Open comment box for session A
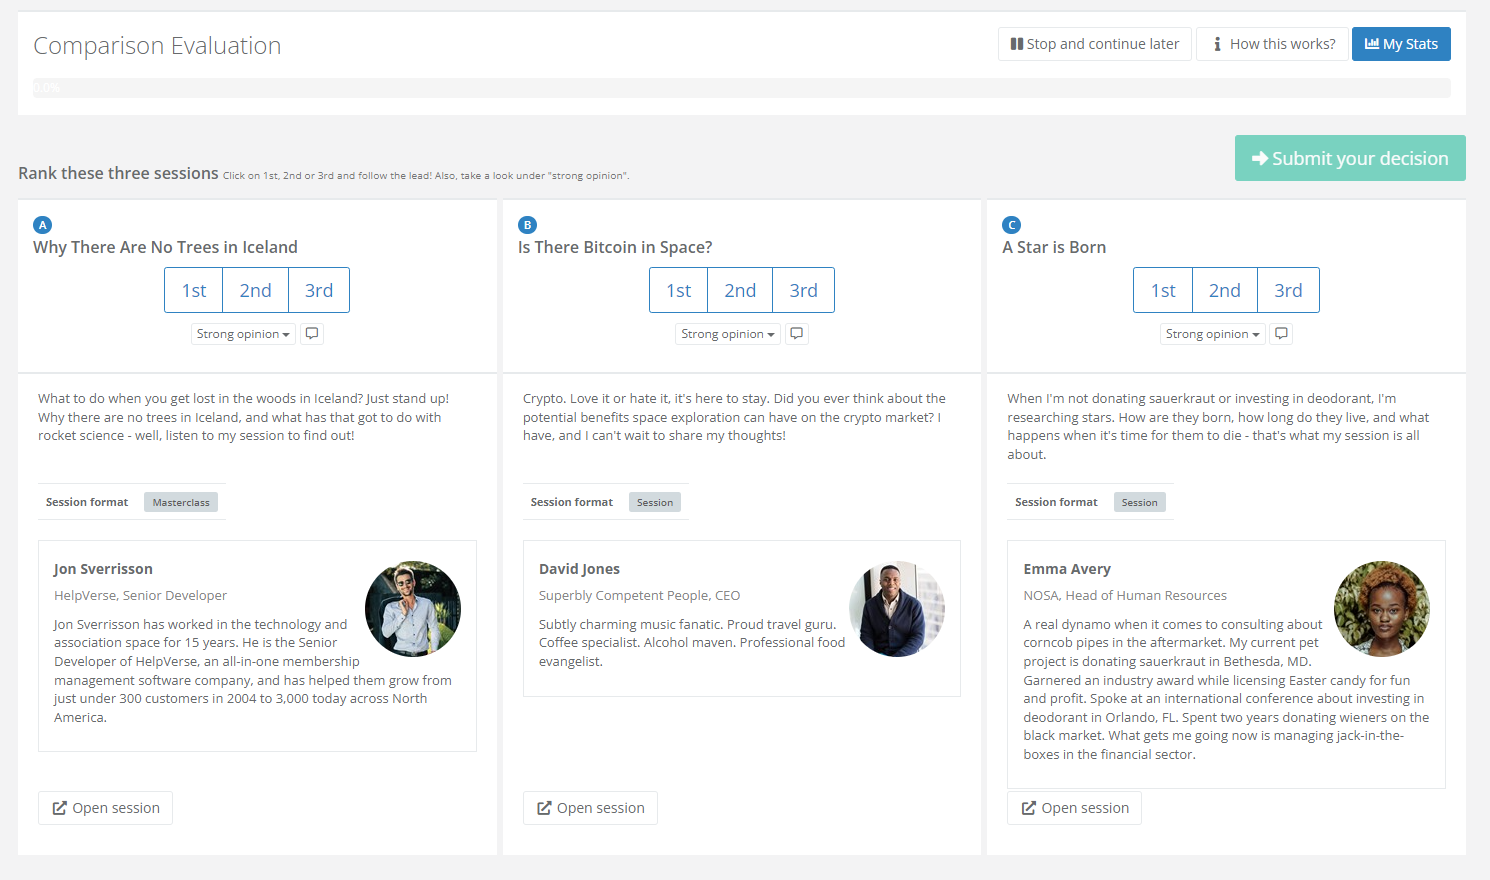This screenshot has height=880, width=1490. (x=312, y=334)
